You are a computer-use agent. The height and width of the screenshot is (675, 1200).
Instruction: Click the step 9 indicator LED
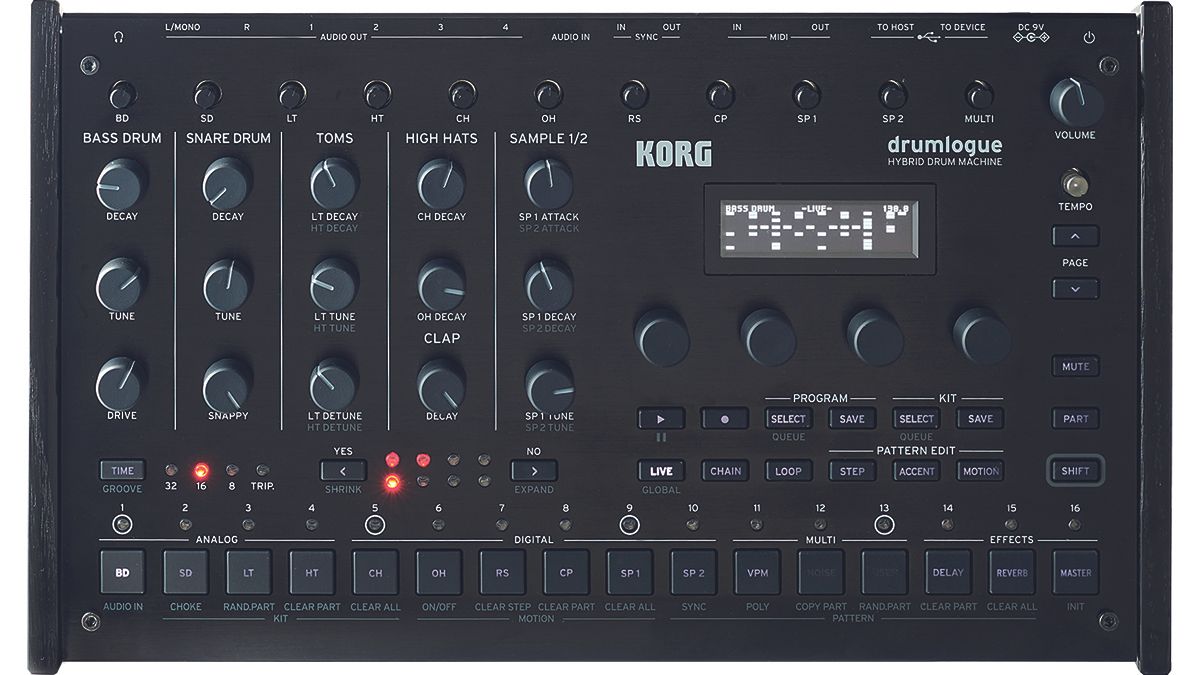pos(629,523)
